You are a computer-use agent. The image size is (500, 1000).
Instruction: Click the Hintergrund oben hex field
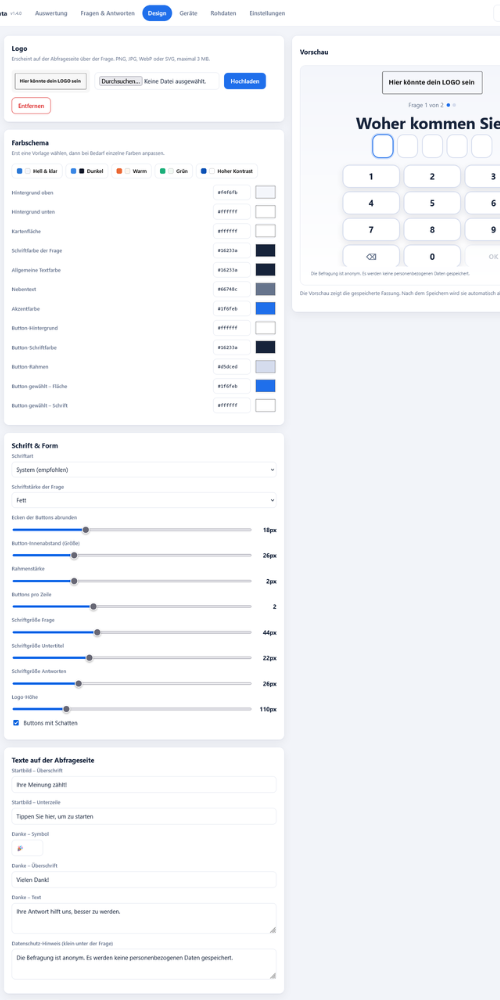[232, 192]
